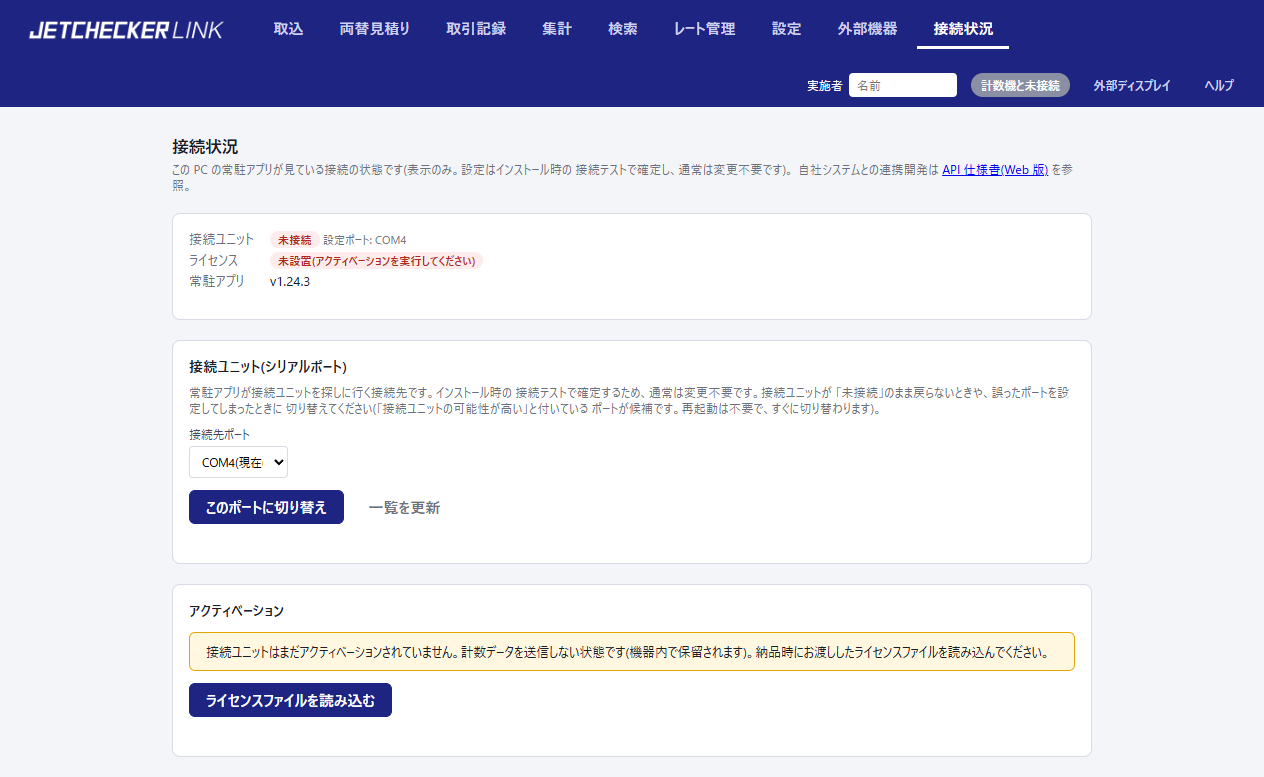Click the JETCHECKER LINK logo
The height and width of the screenshot is (777, 1264).
126,30
